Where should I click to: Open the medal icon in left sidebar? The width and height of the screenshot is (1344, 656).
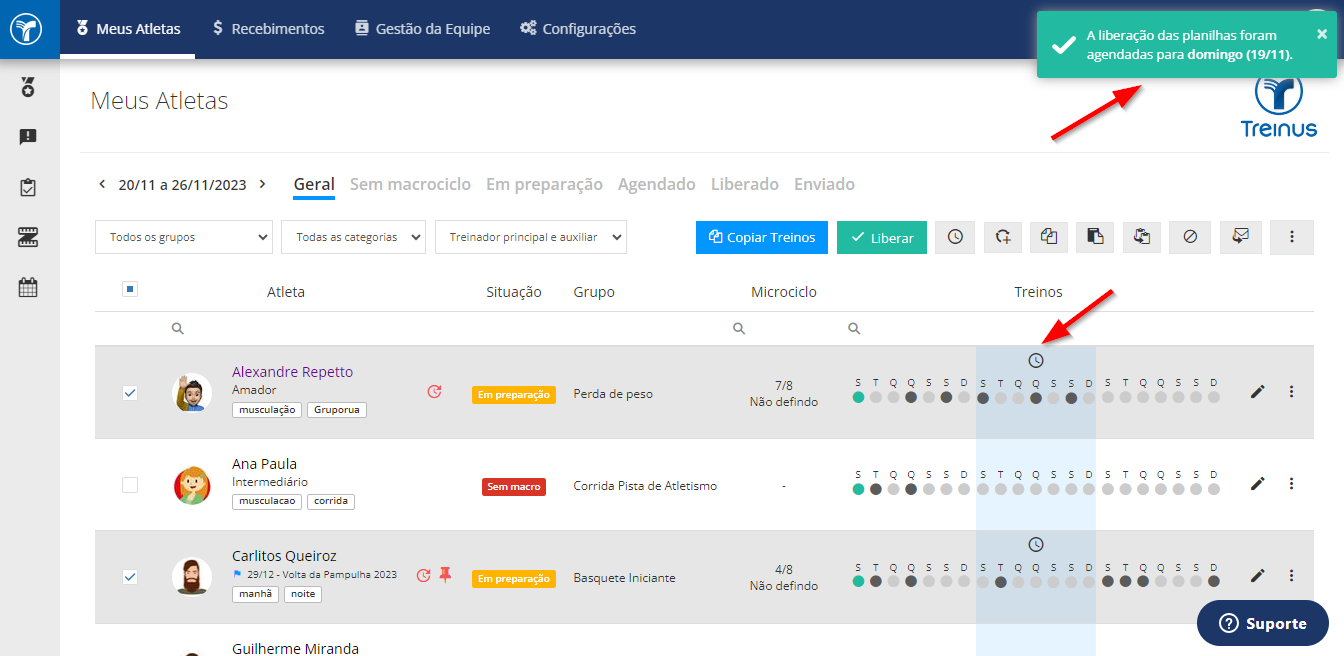(x=28, y=88)
